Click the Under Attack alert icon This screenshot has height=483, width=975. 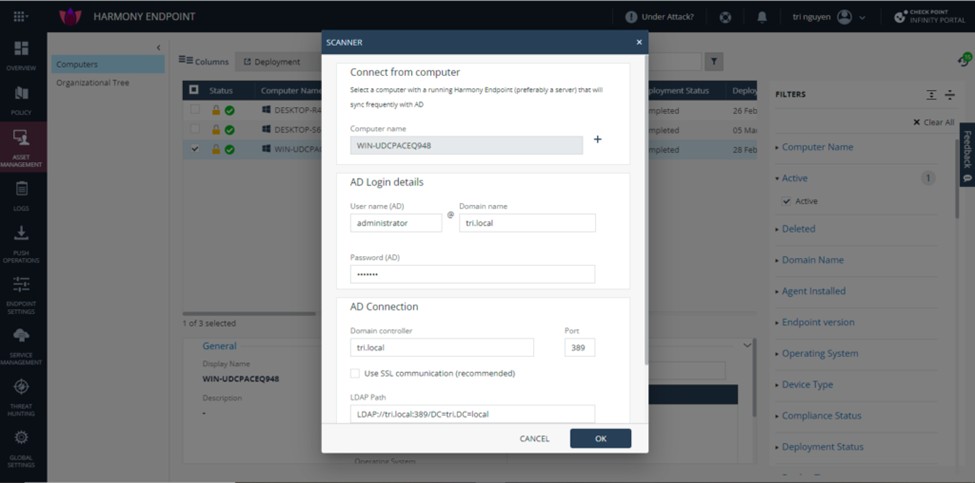pyautogui.click(x=631, y=17)
